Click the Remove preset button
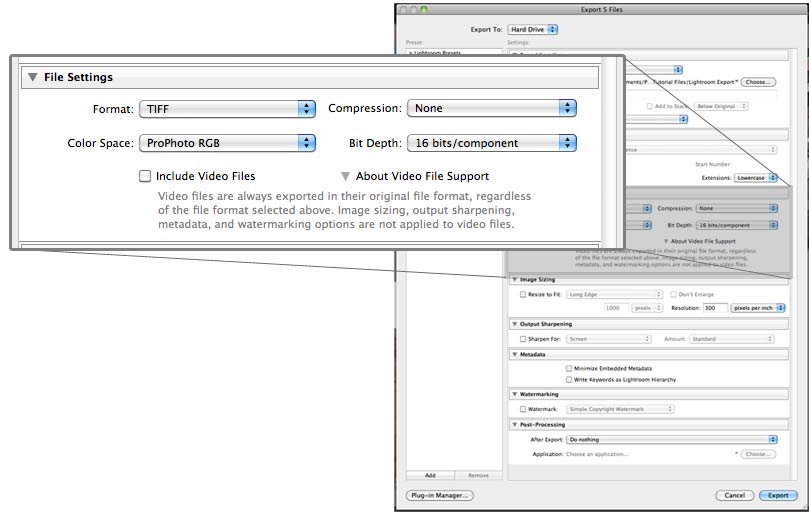The image size is (809, 516). (x=478, y=475)
